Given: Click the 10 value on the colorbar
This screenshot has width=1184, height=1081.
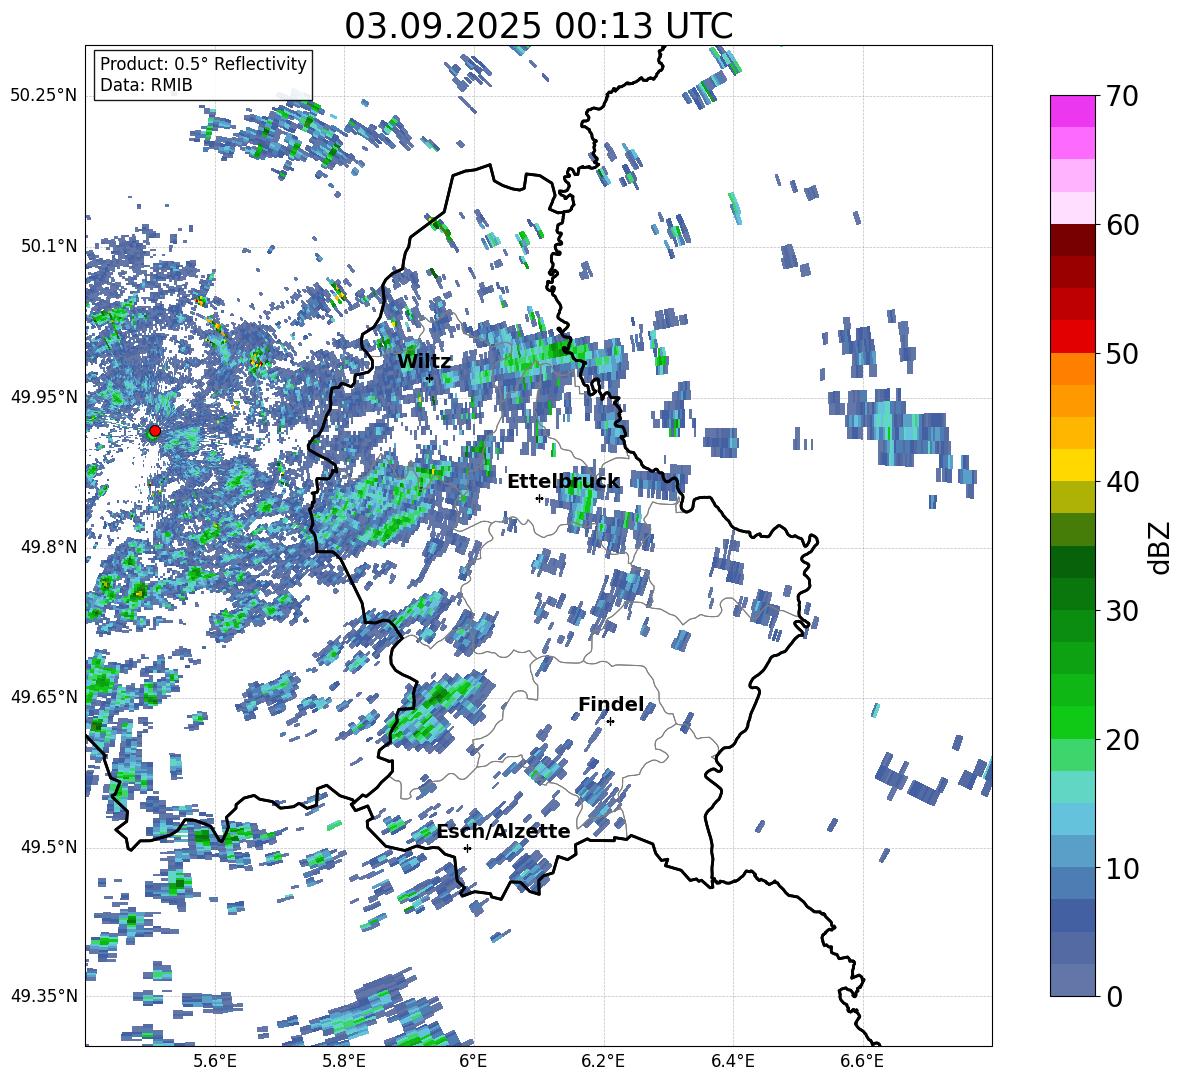Looking at the screenshot, I should [x=1122, y=868].
